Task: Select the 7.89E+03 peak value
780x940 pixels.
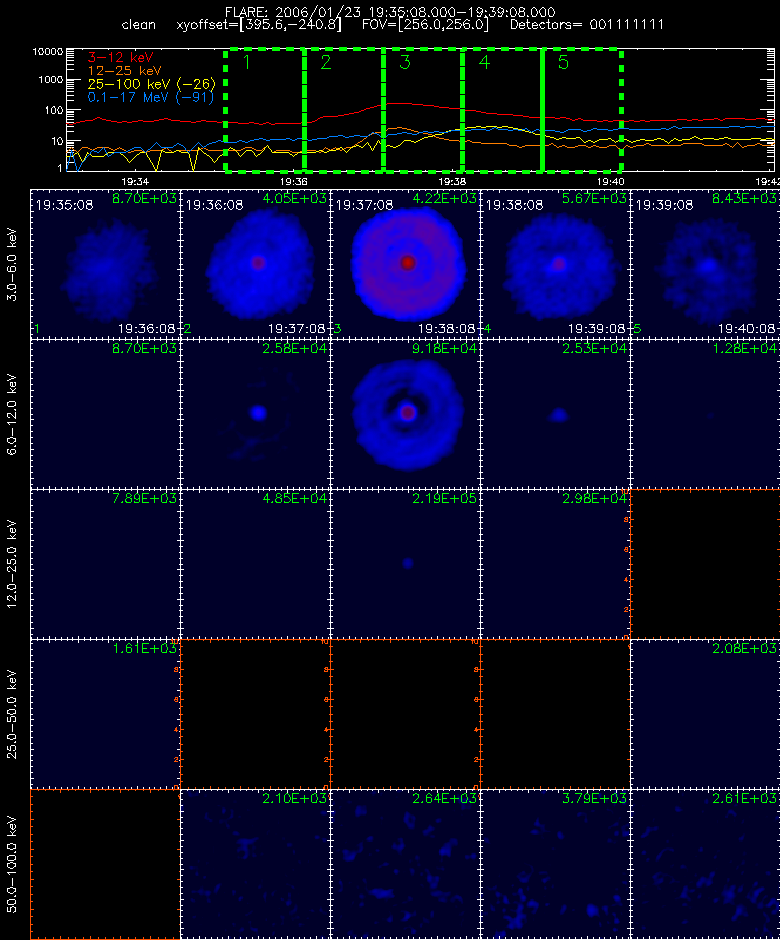Action: (144, 498)
